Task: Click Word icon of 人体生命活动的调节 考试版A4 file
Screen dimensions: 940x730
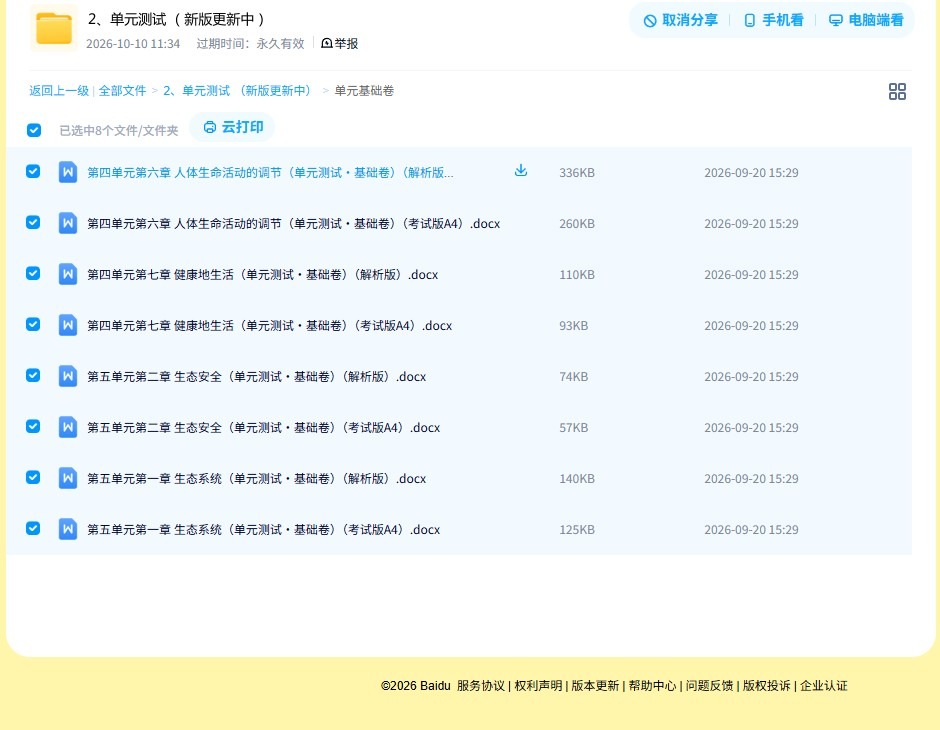Action: click(68, 223)
